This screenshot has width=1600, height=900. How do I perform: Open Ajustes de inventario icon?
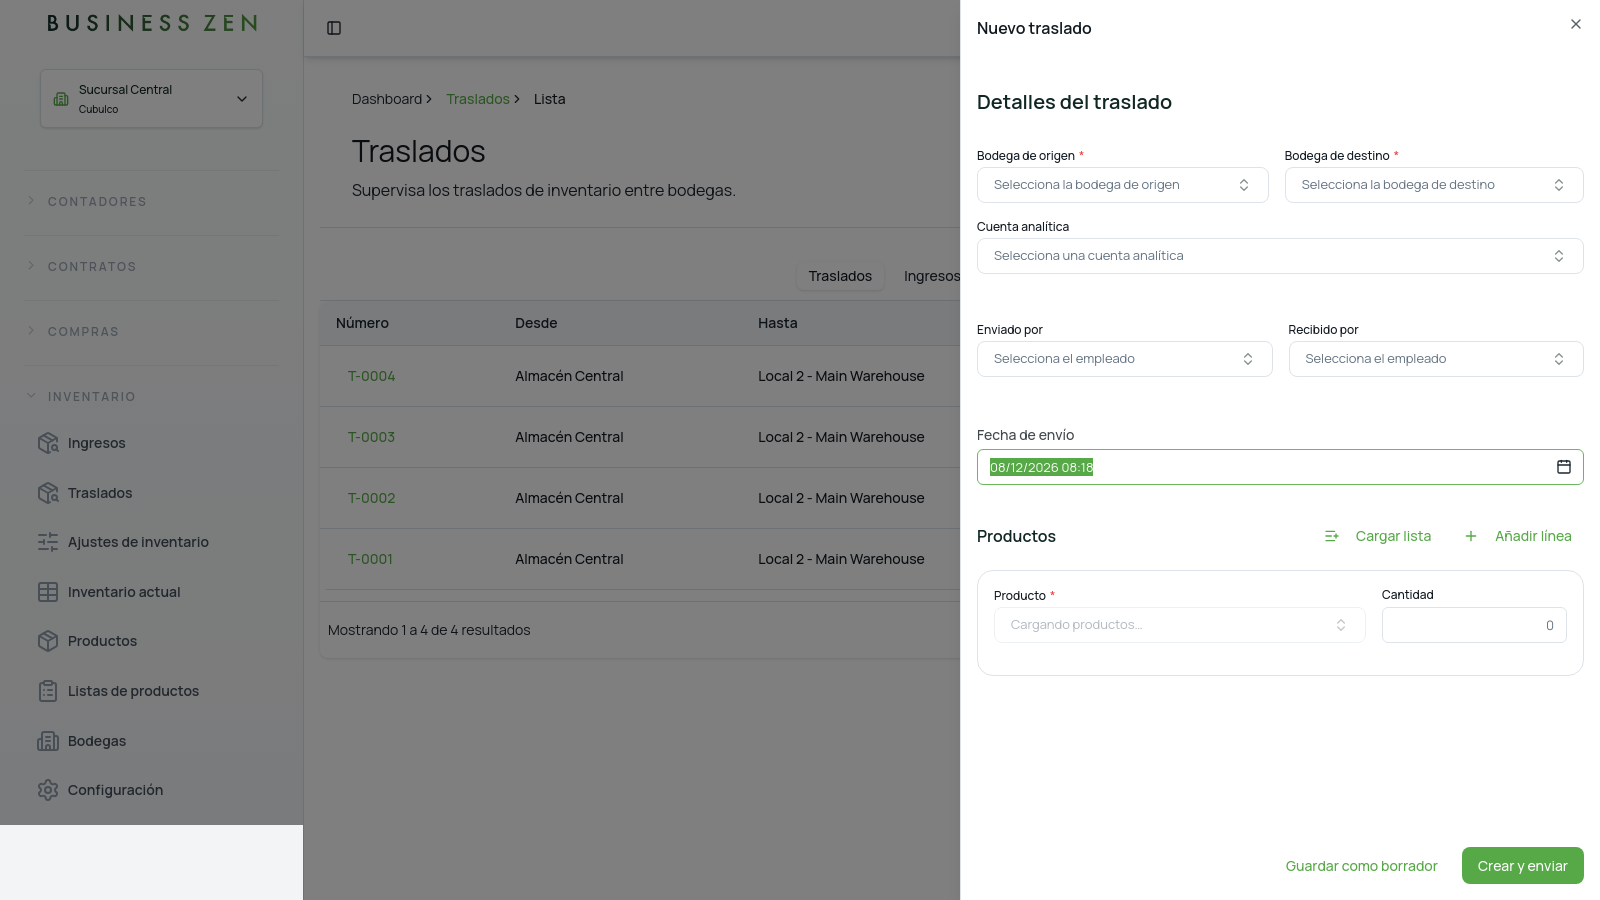coord(48,542)
